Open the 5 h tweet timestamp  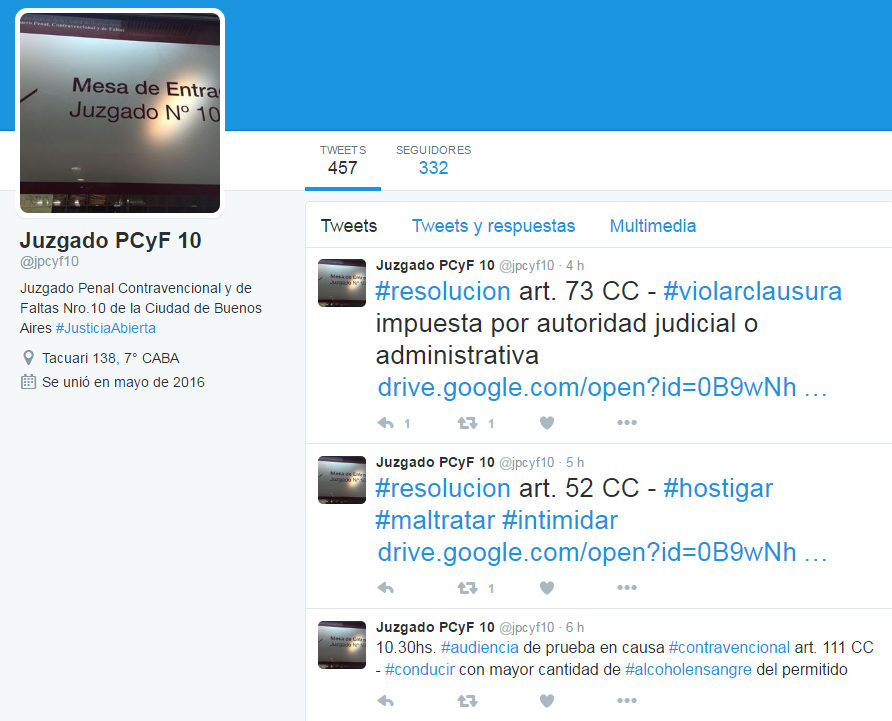[575, 463]
